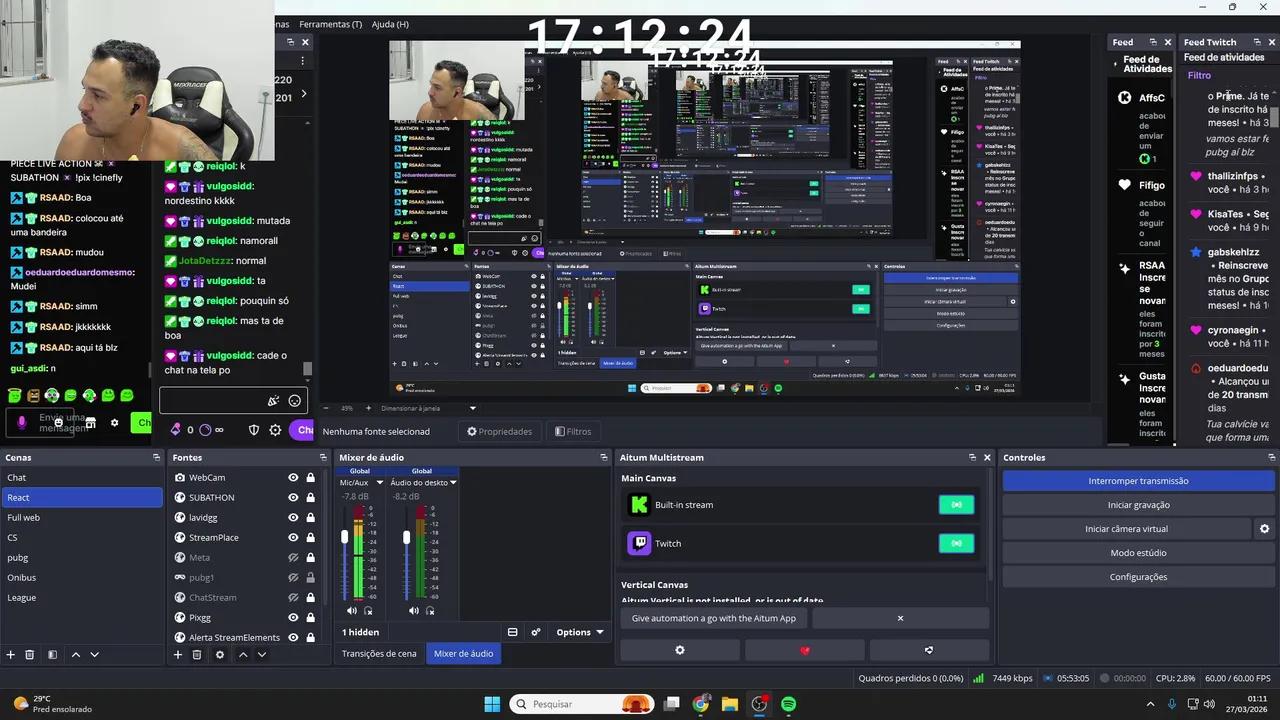Move source up in Fontes toolbar
Screen dimensions: 1280x720
tap(242, 655)
